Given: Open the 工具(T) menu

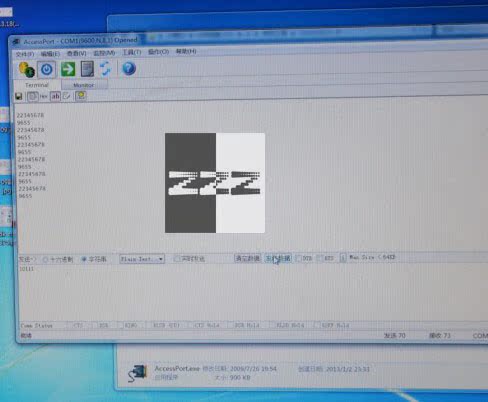Looking at the screenshot, I should click(132, 52).
